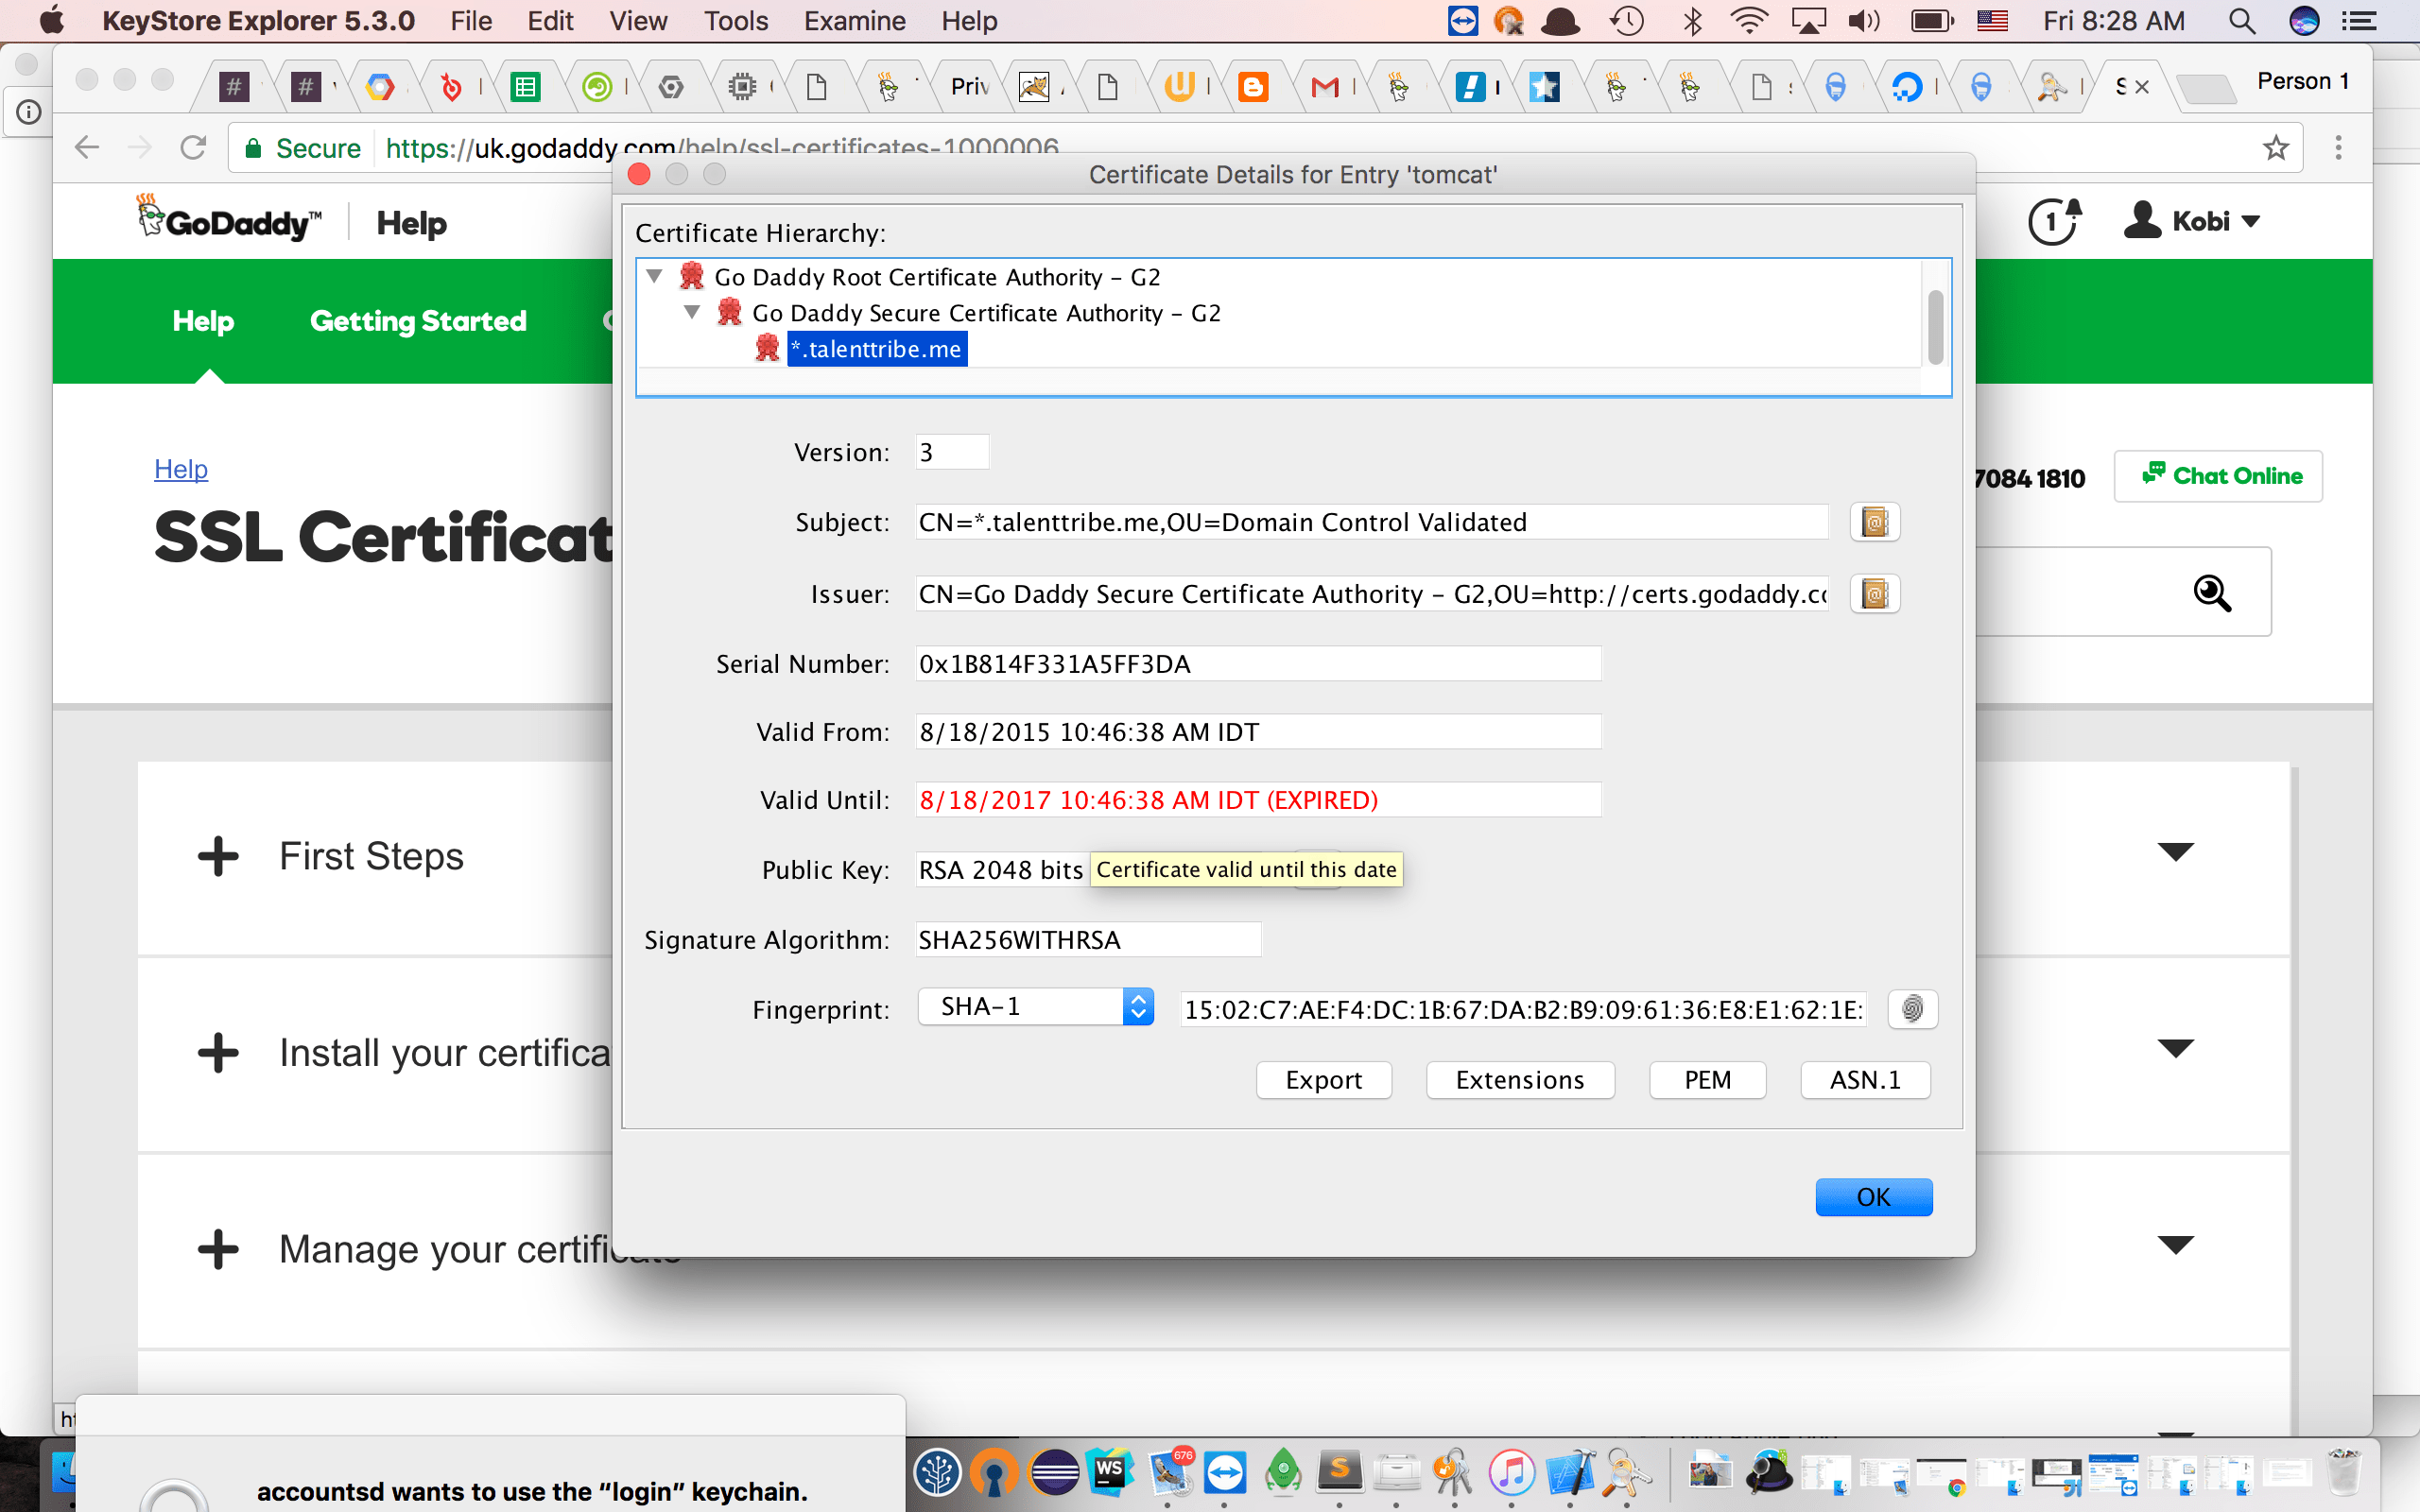The image size is (2420, 1512).
Task: Open WebStorm from the Dock
Action: (1110, 1473)
